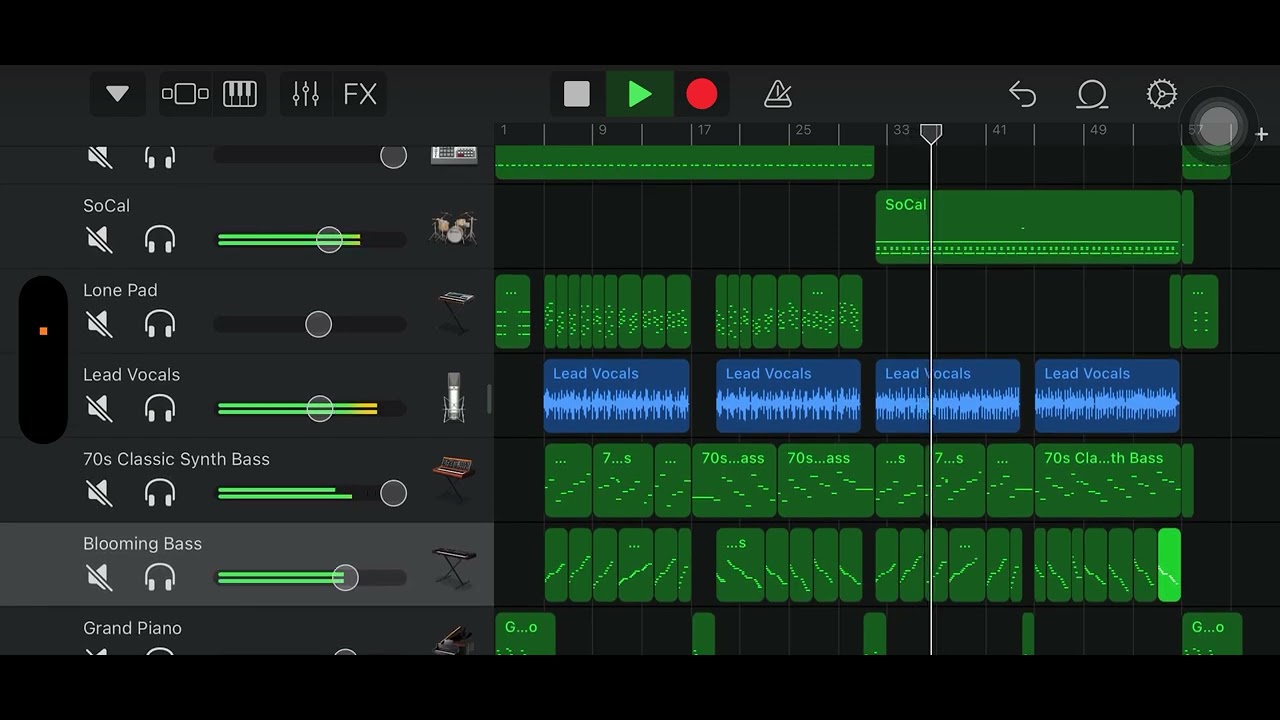The height and width of the screenshot is (720, 1280).
Task: Select the first Grand Piano G...o region
Action: 525,634
